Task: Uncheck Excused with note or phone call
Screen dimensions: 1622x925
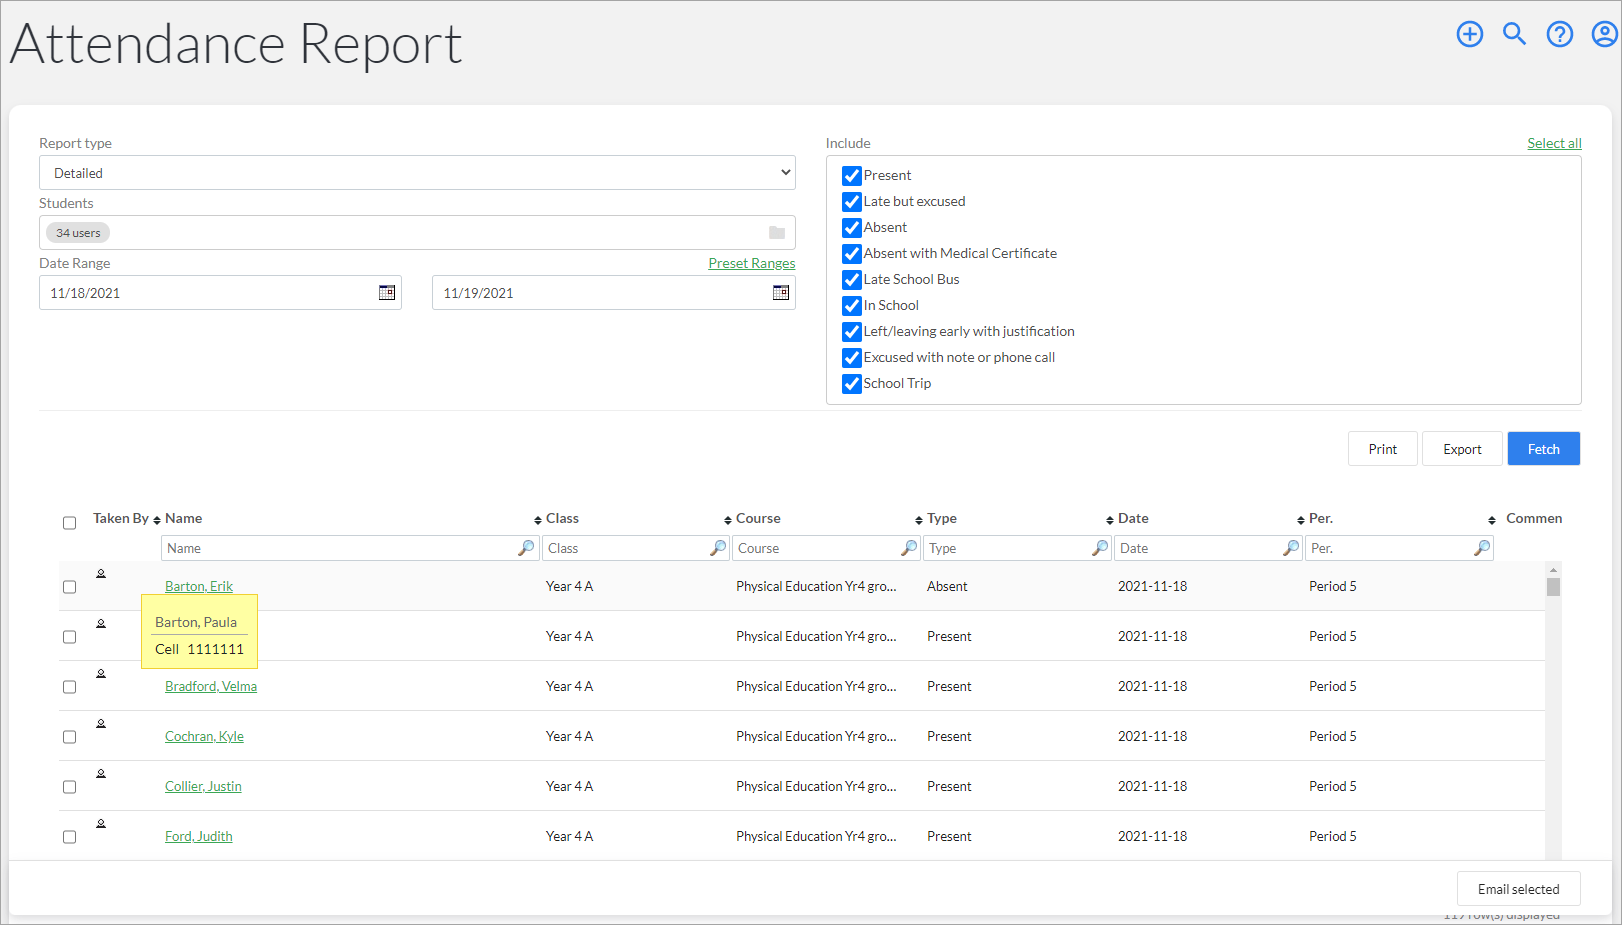Action: [x=852, y=358]
